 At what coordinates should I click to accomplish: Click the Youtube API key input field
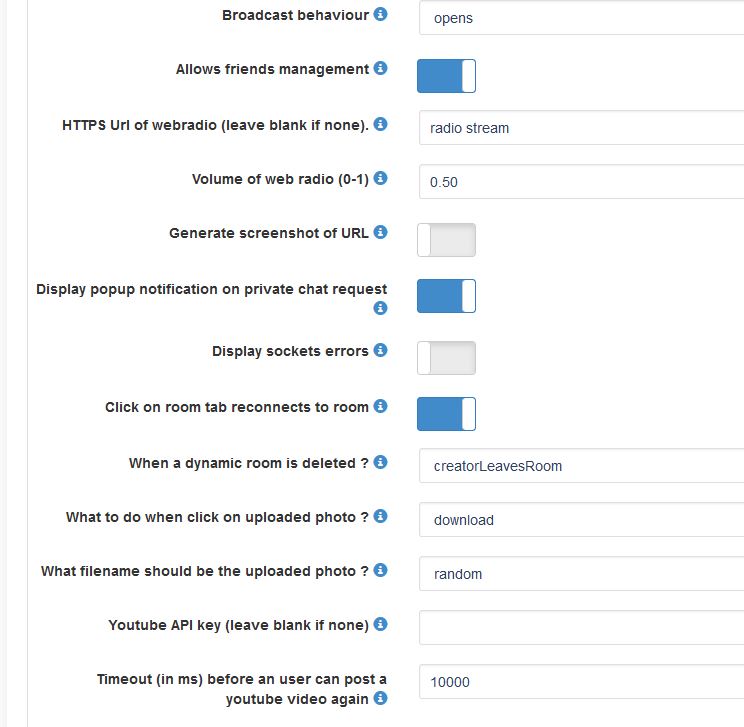pyautogui.click(x=580, y=628)
